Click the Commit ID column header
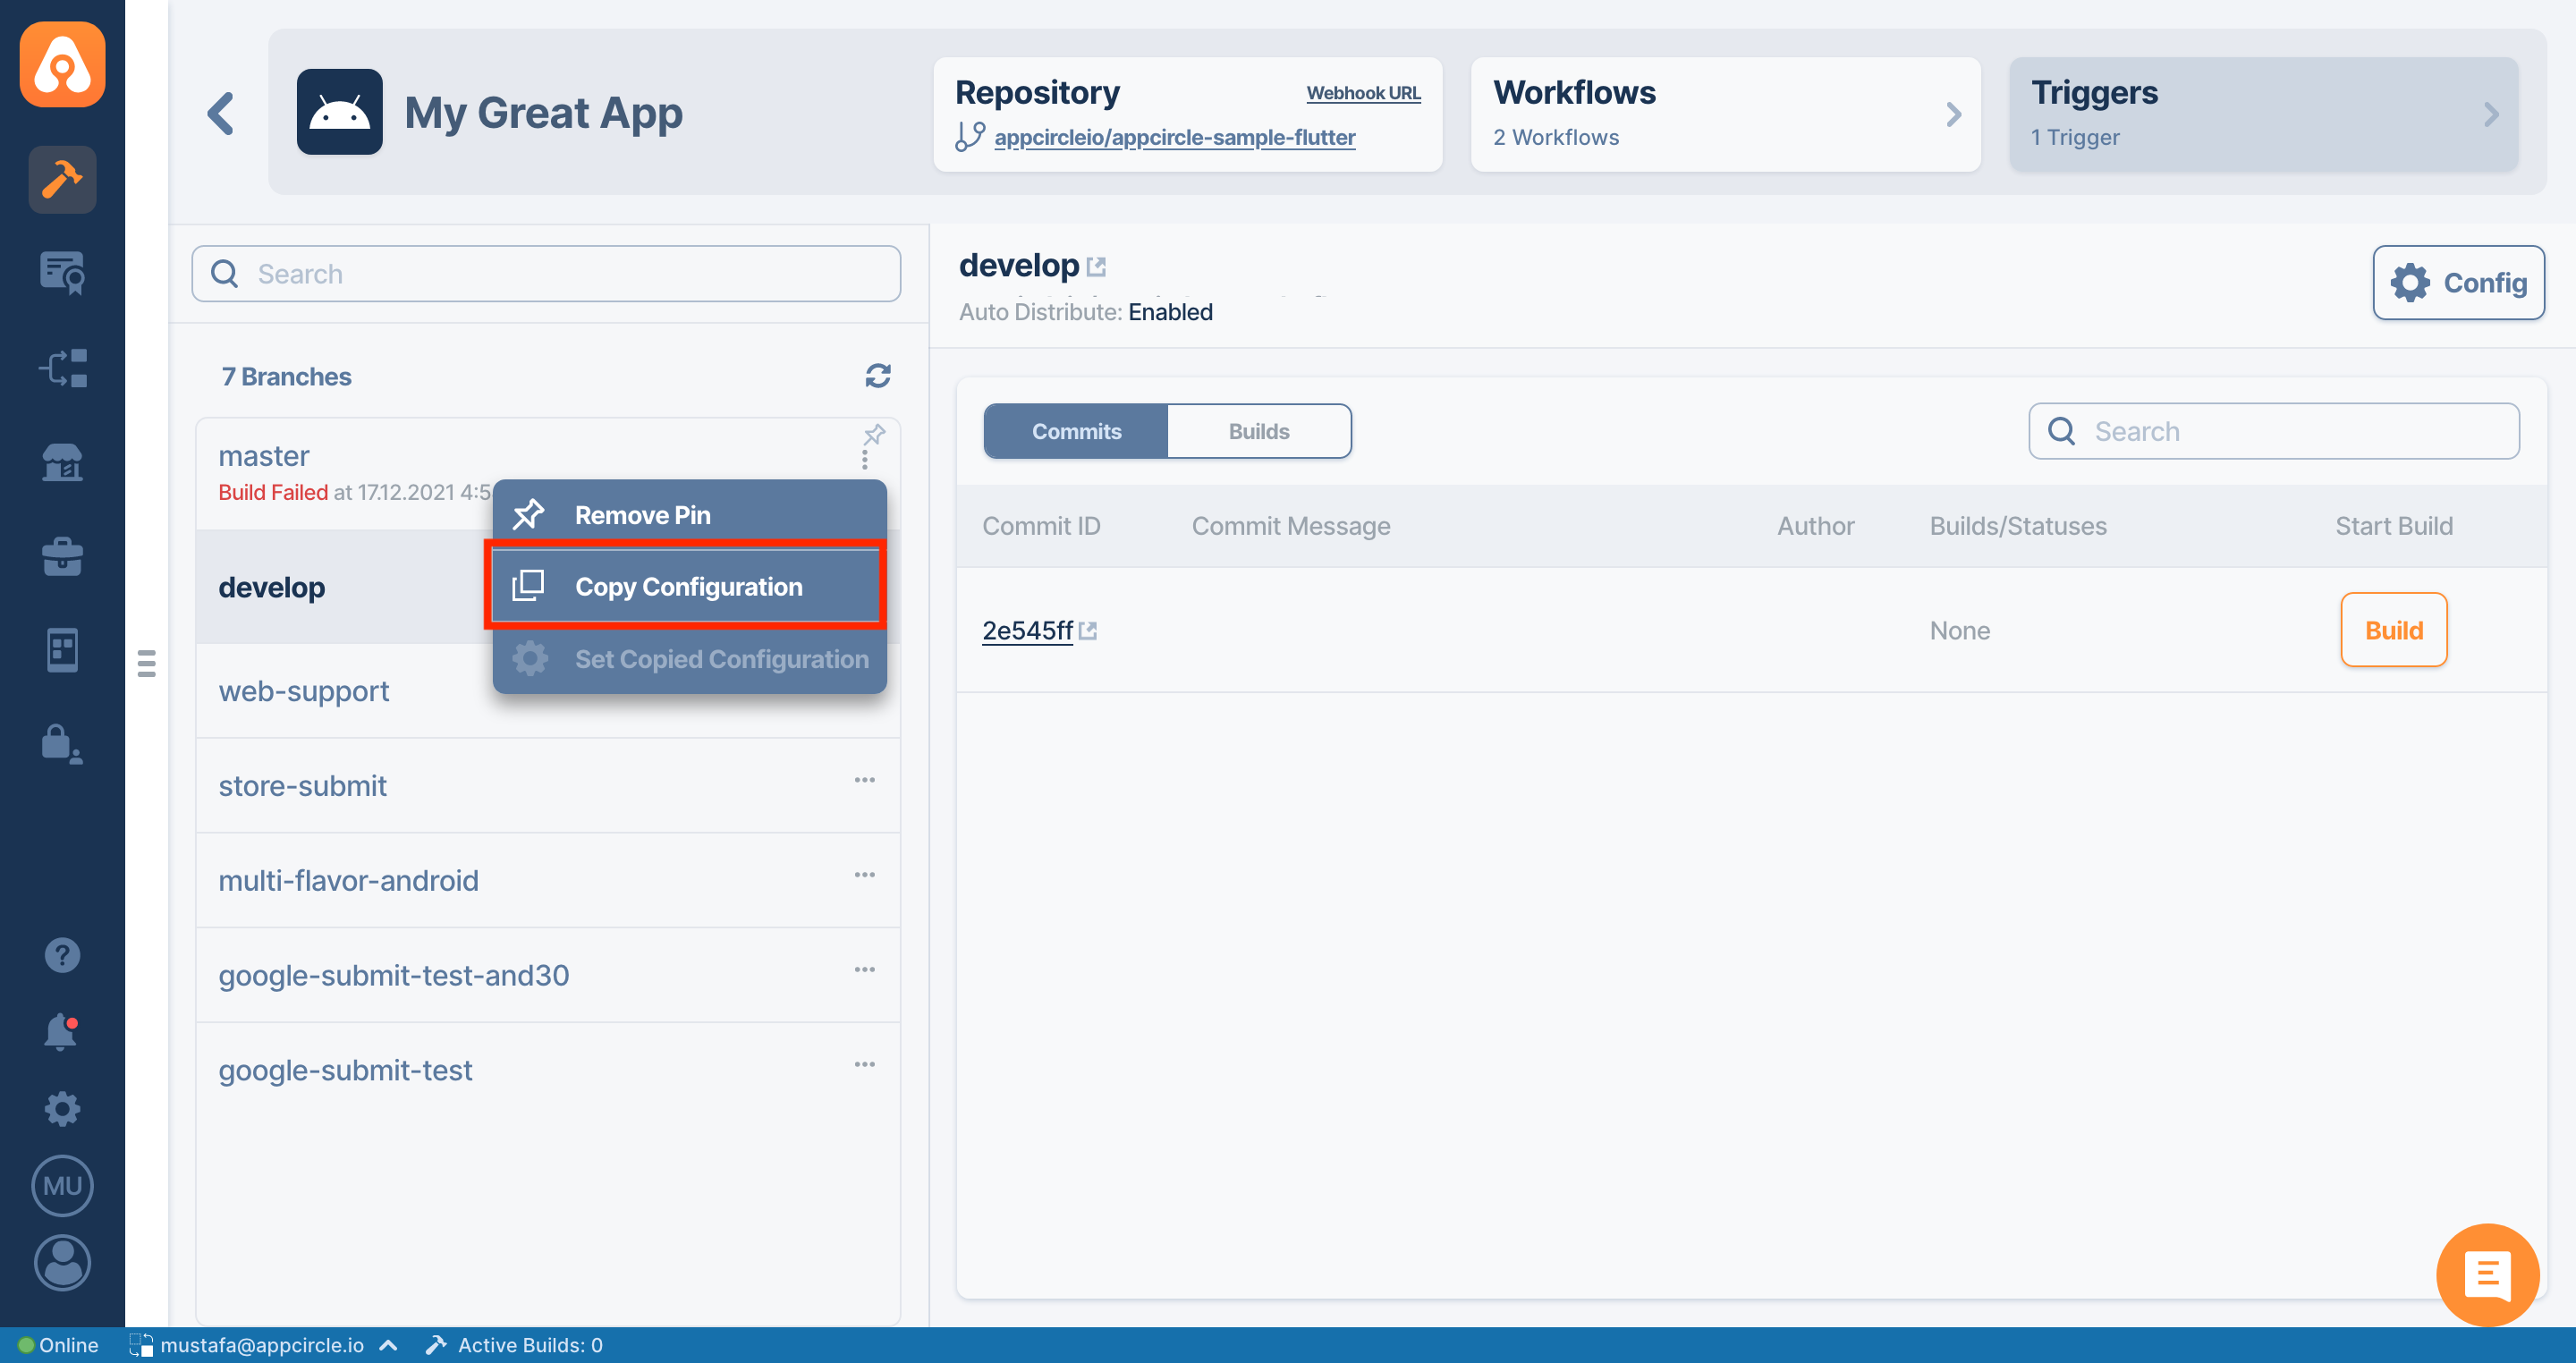Screen dimensions: 2576x1363 [1041, 526]
